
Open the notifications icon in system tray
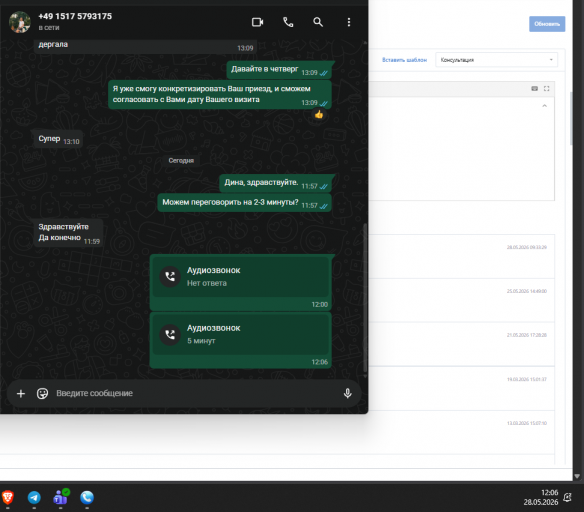567,497
